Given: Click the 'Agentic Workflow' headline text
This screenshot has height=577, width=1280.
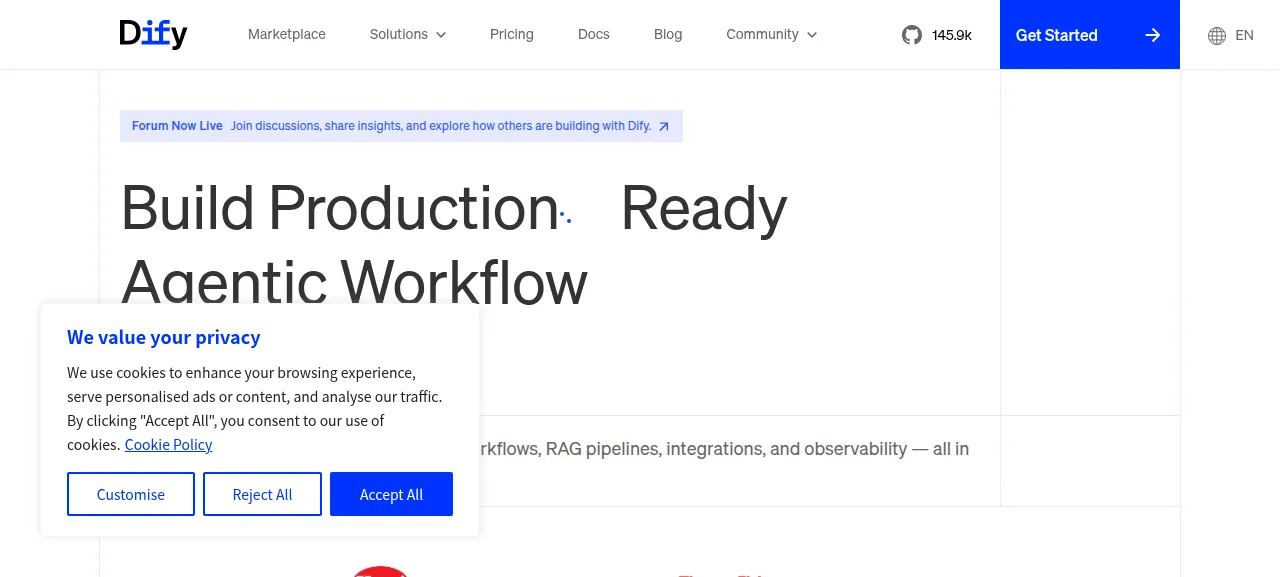Looking at the screenshot, I should pyautogui.click(x=354, y=280).
